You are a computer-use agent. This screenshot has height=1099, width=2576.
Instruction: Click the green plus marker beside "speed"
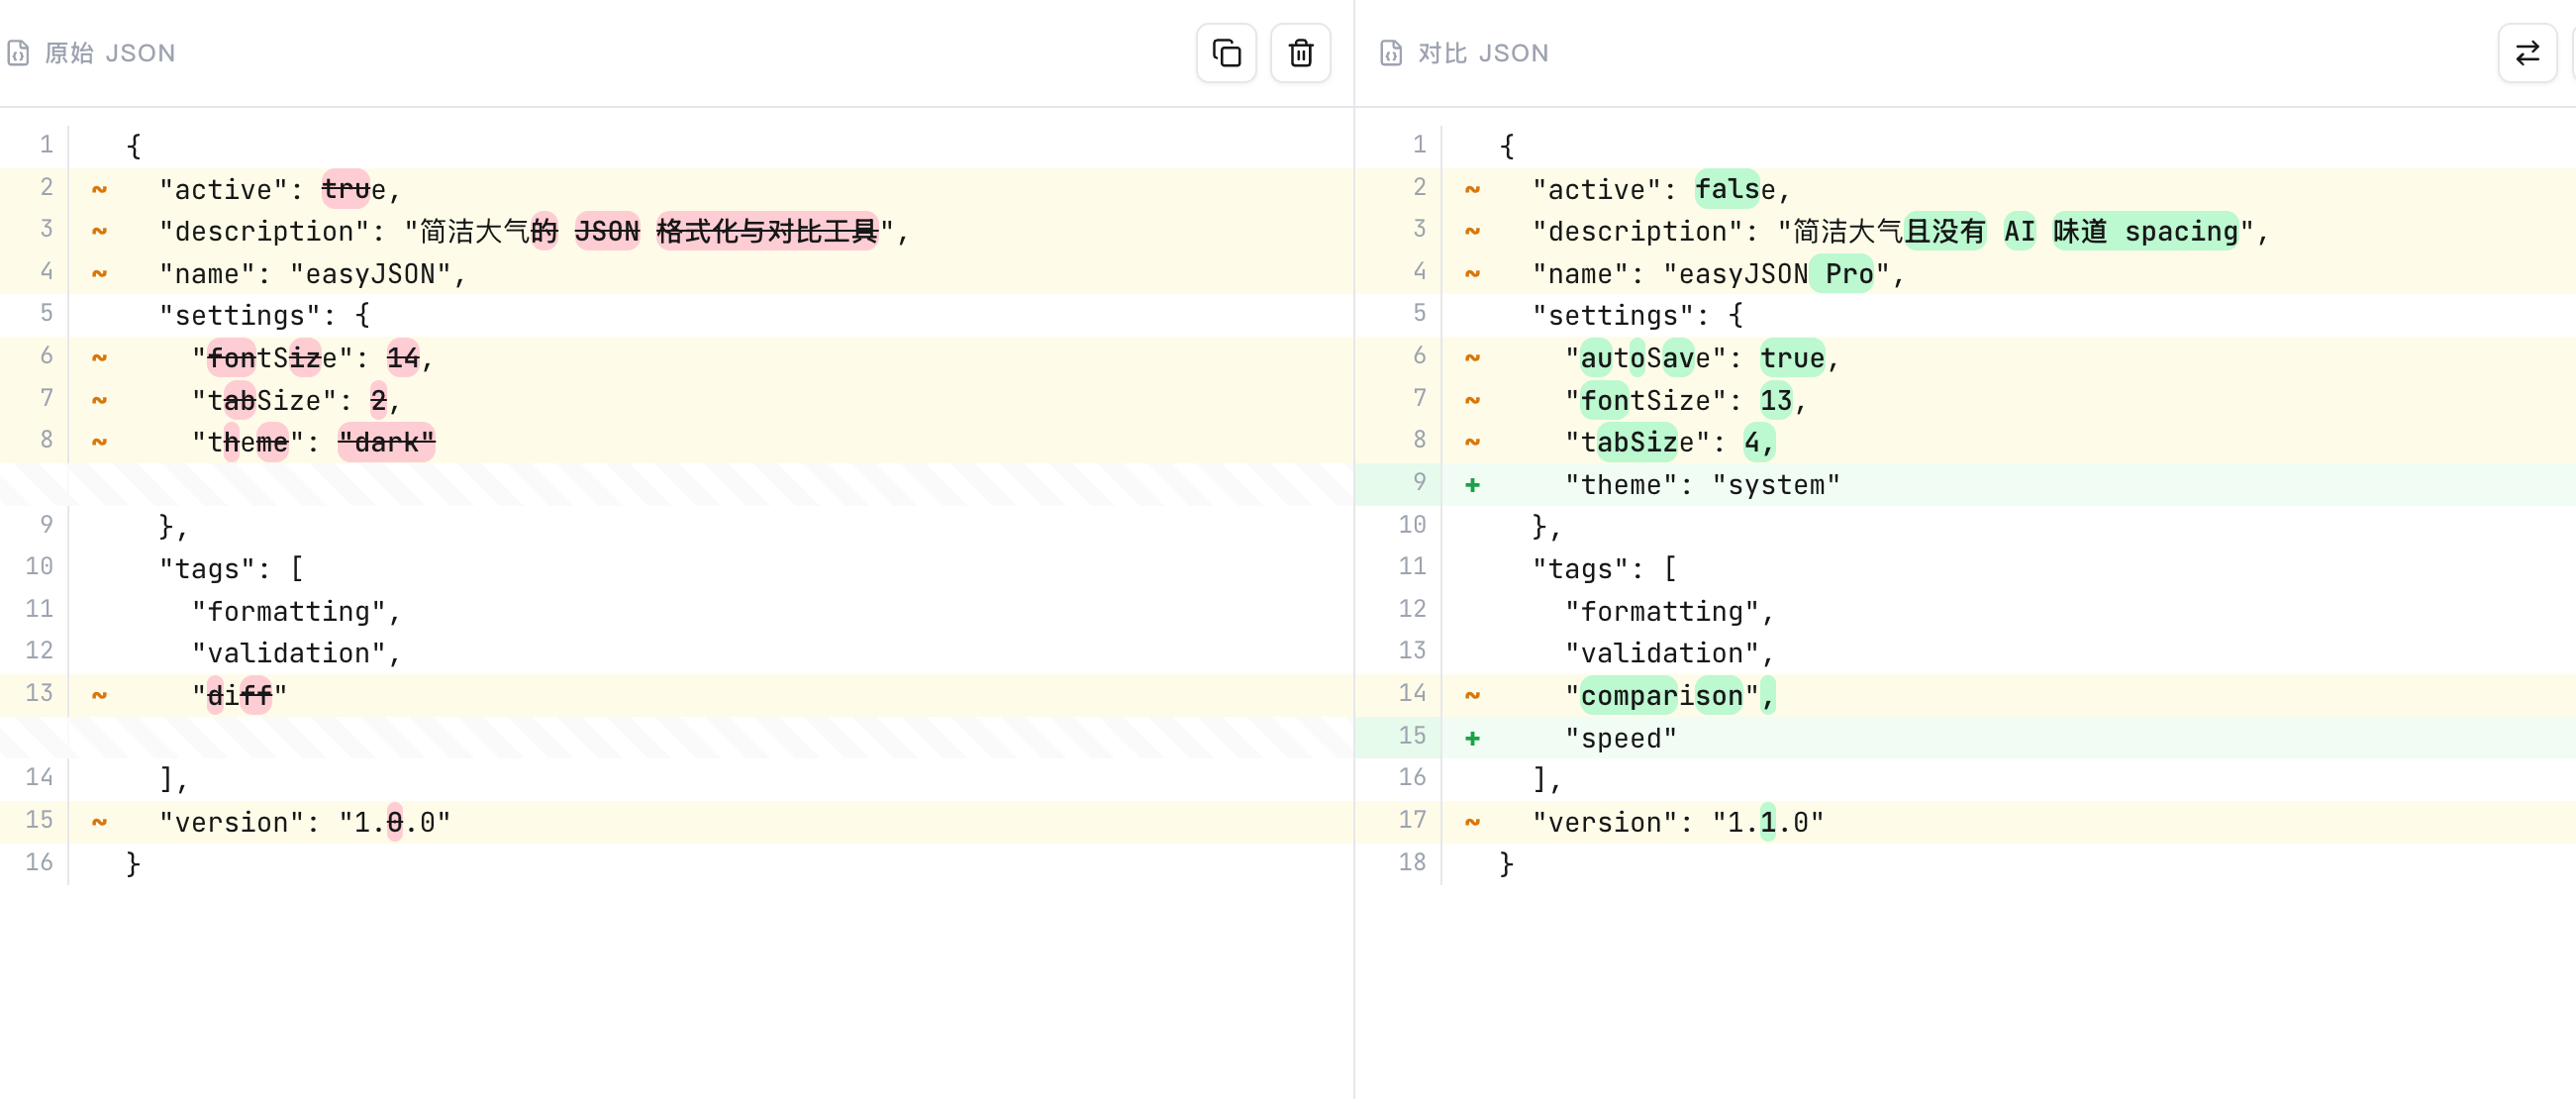(x=1472, y=738)
